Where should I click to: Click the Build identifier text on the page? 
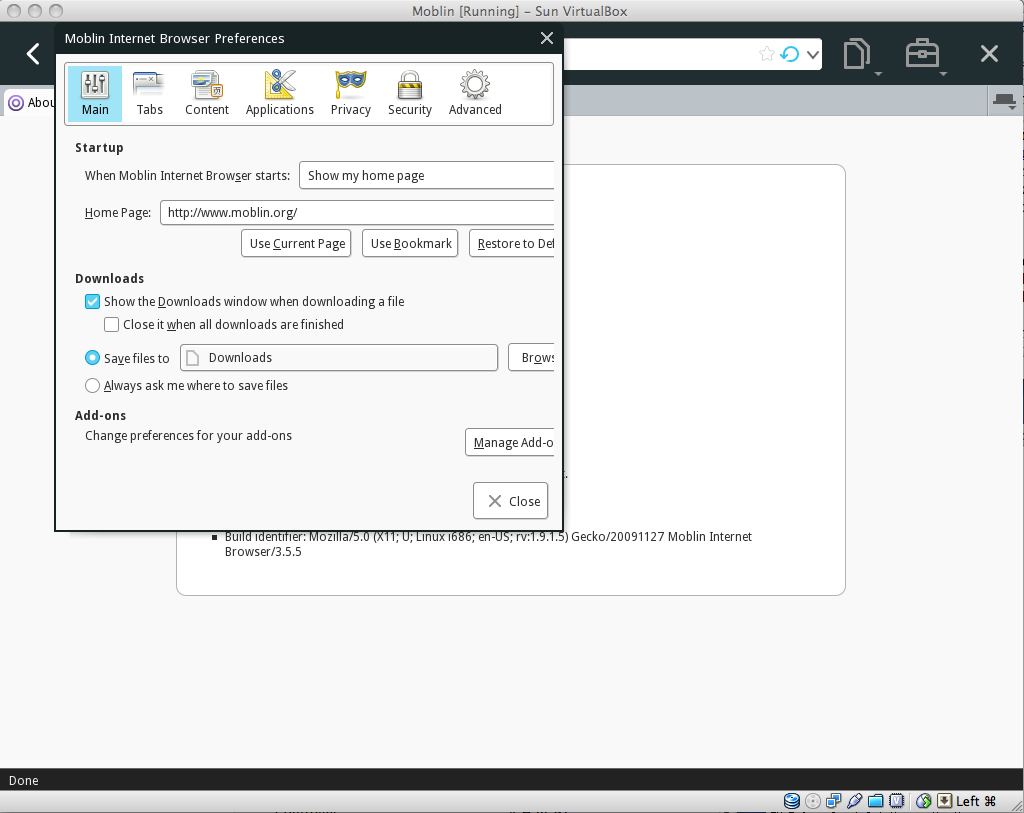click(488, 544)
